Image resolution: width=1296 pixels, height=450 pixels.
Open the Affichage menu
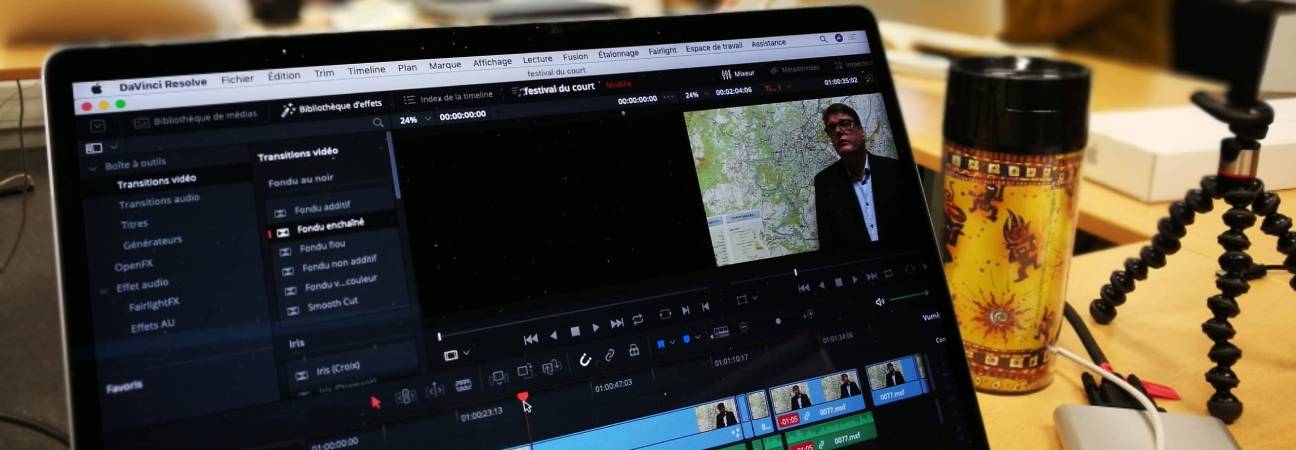(x=491, y=62)
